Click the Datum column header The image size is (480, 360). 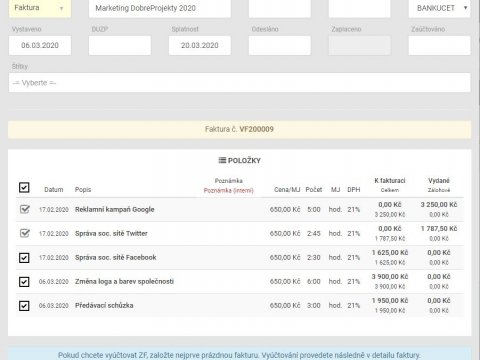click(54, 190)
